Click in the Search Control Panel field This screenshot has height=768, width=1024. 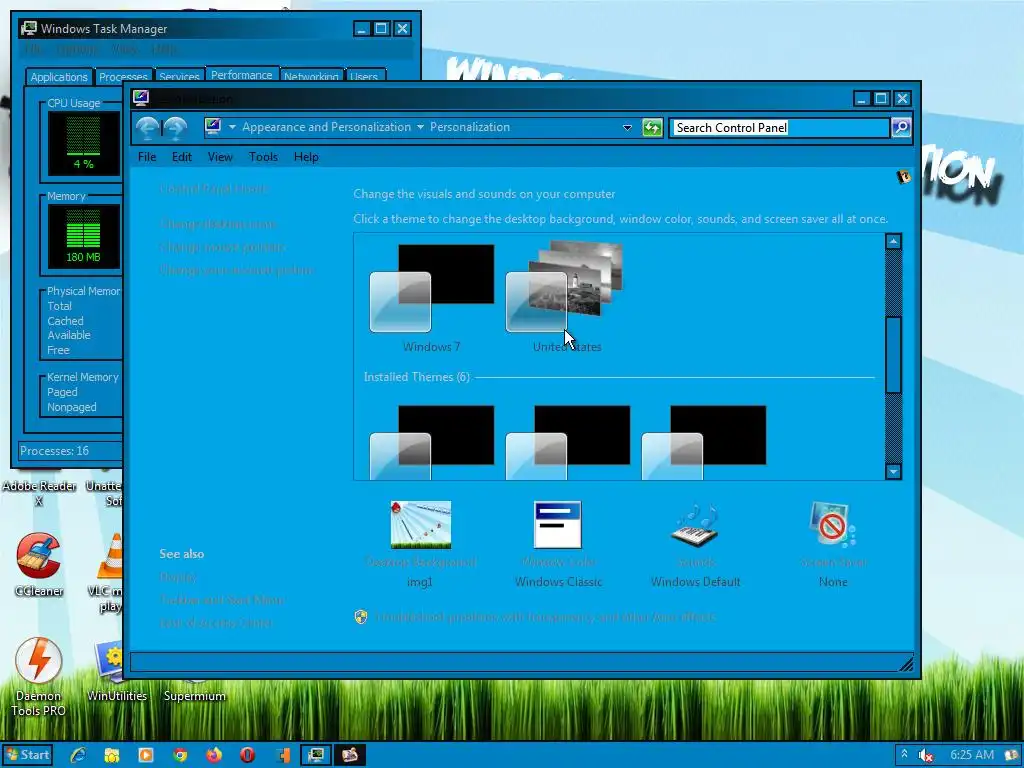coord(780,127)
